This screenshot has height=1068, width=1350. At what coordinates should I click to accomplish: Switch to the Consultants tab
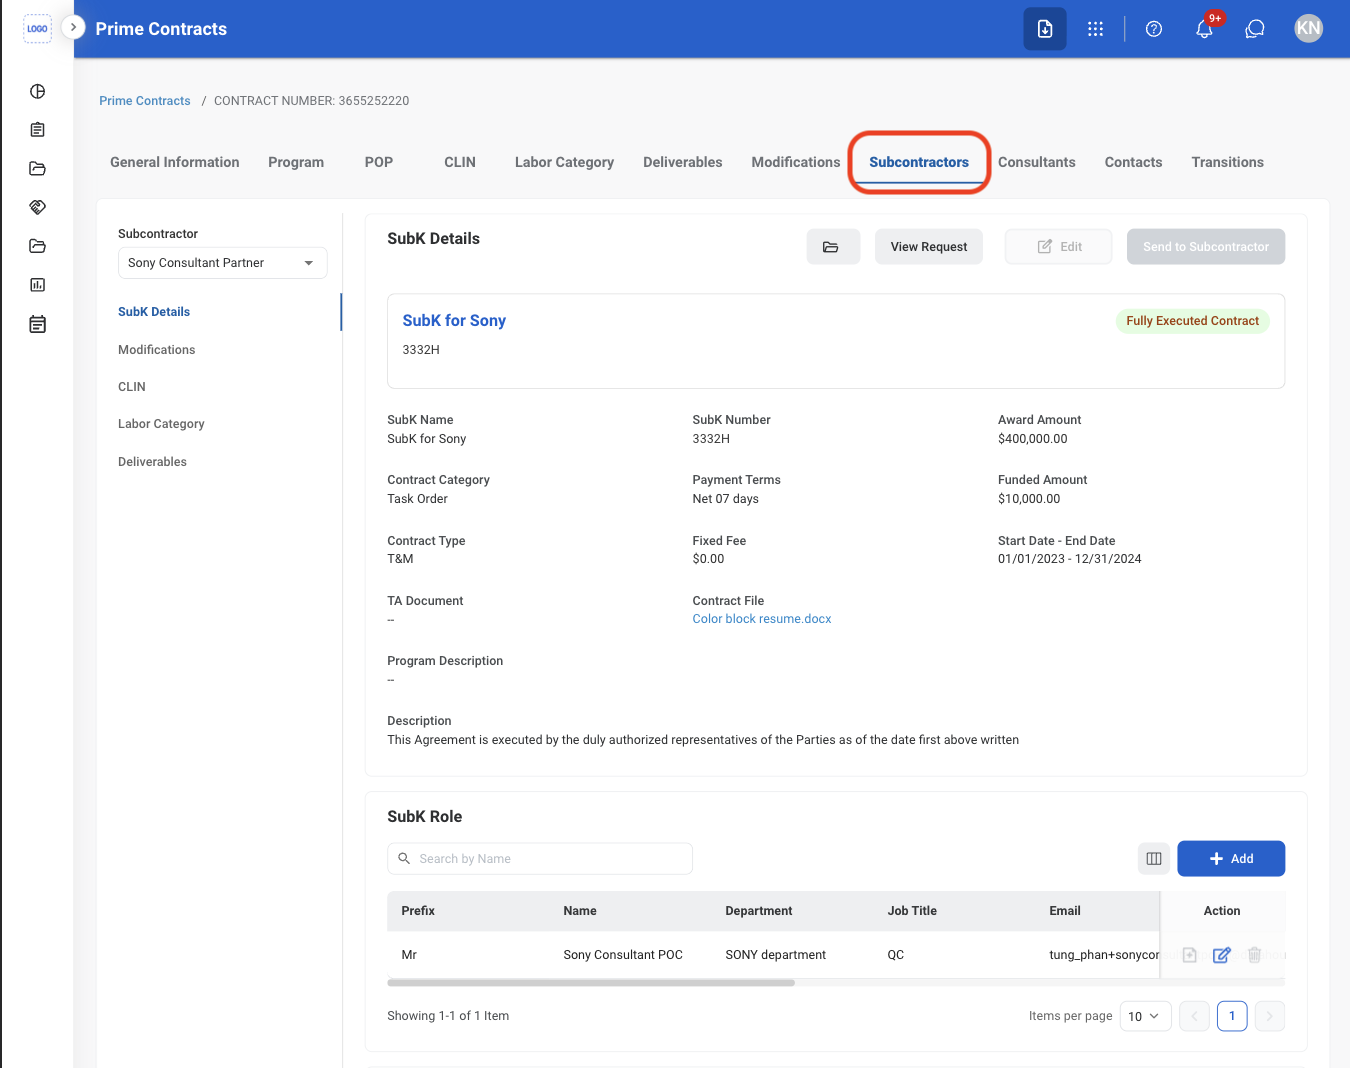coord(1037,162)
